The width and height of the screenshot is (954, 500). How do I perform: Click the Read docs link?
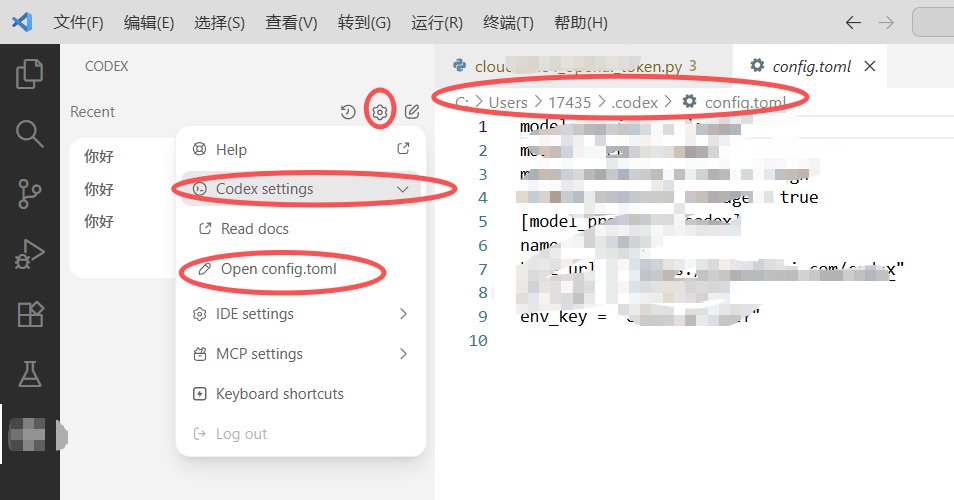[254, 229]
